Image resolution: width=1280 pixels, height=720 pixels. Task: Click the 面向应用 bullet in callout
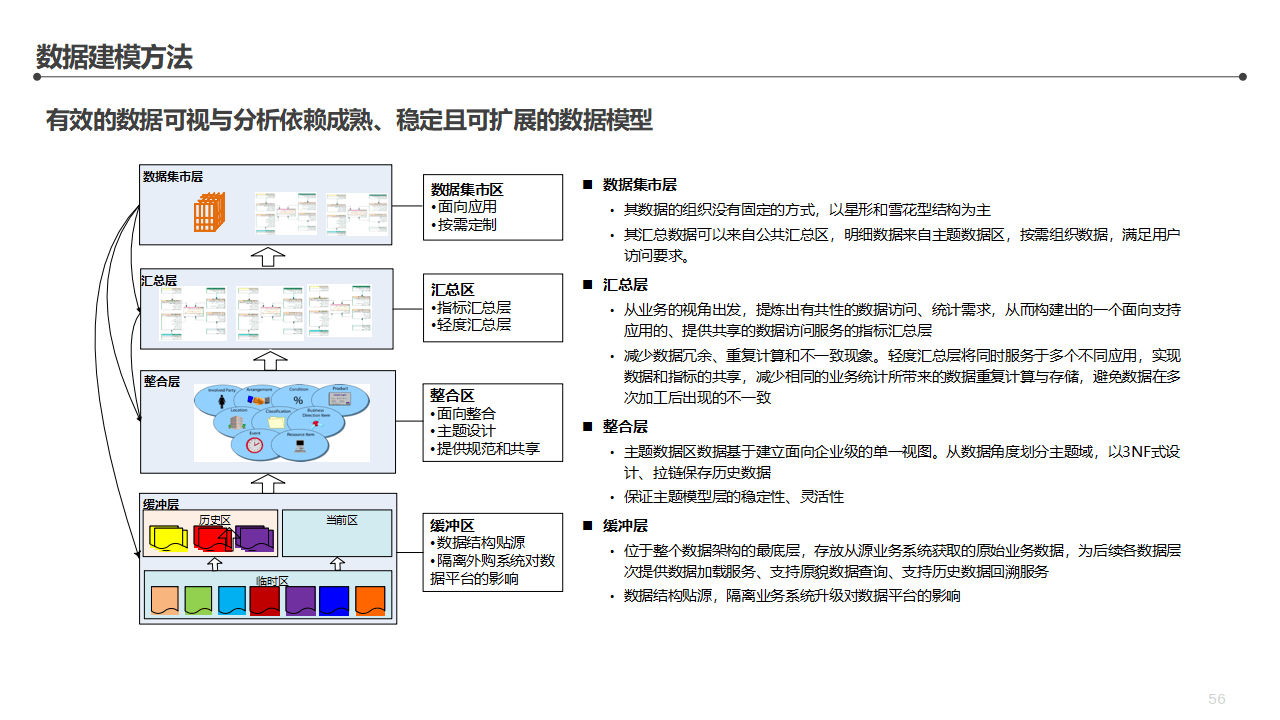tap(463, 207)
